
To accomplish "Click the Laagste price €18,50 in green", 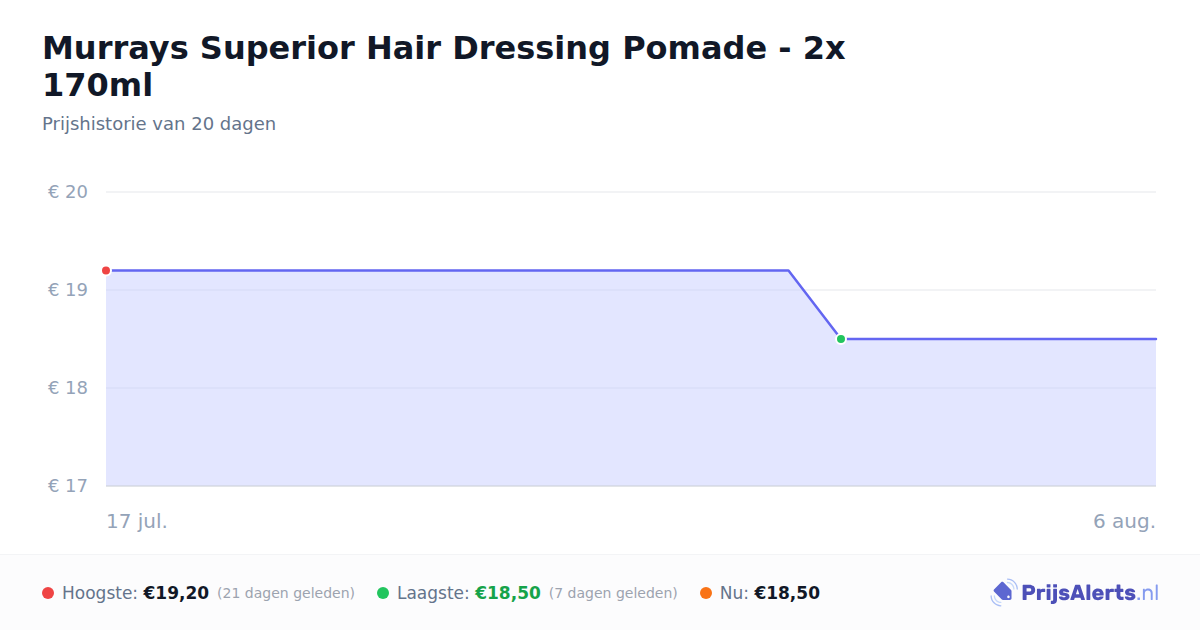I will [508, 593].
